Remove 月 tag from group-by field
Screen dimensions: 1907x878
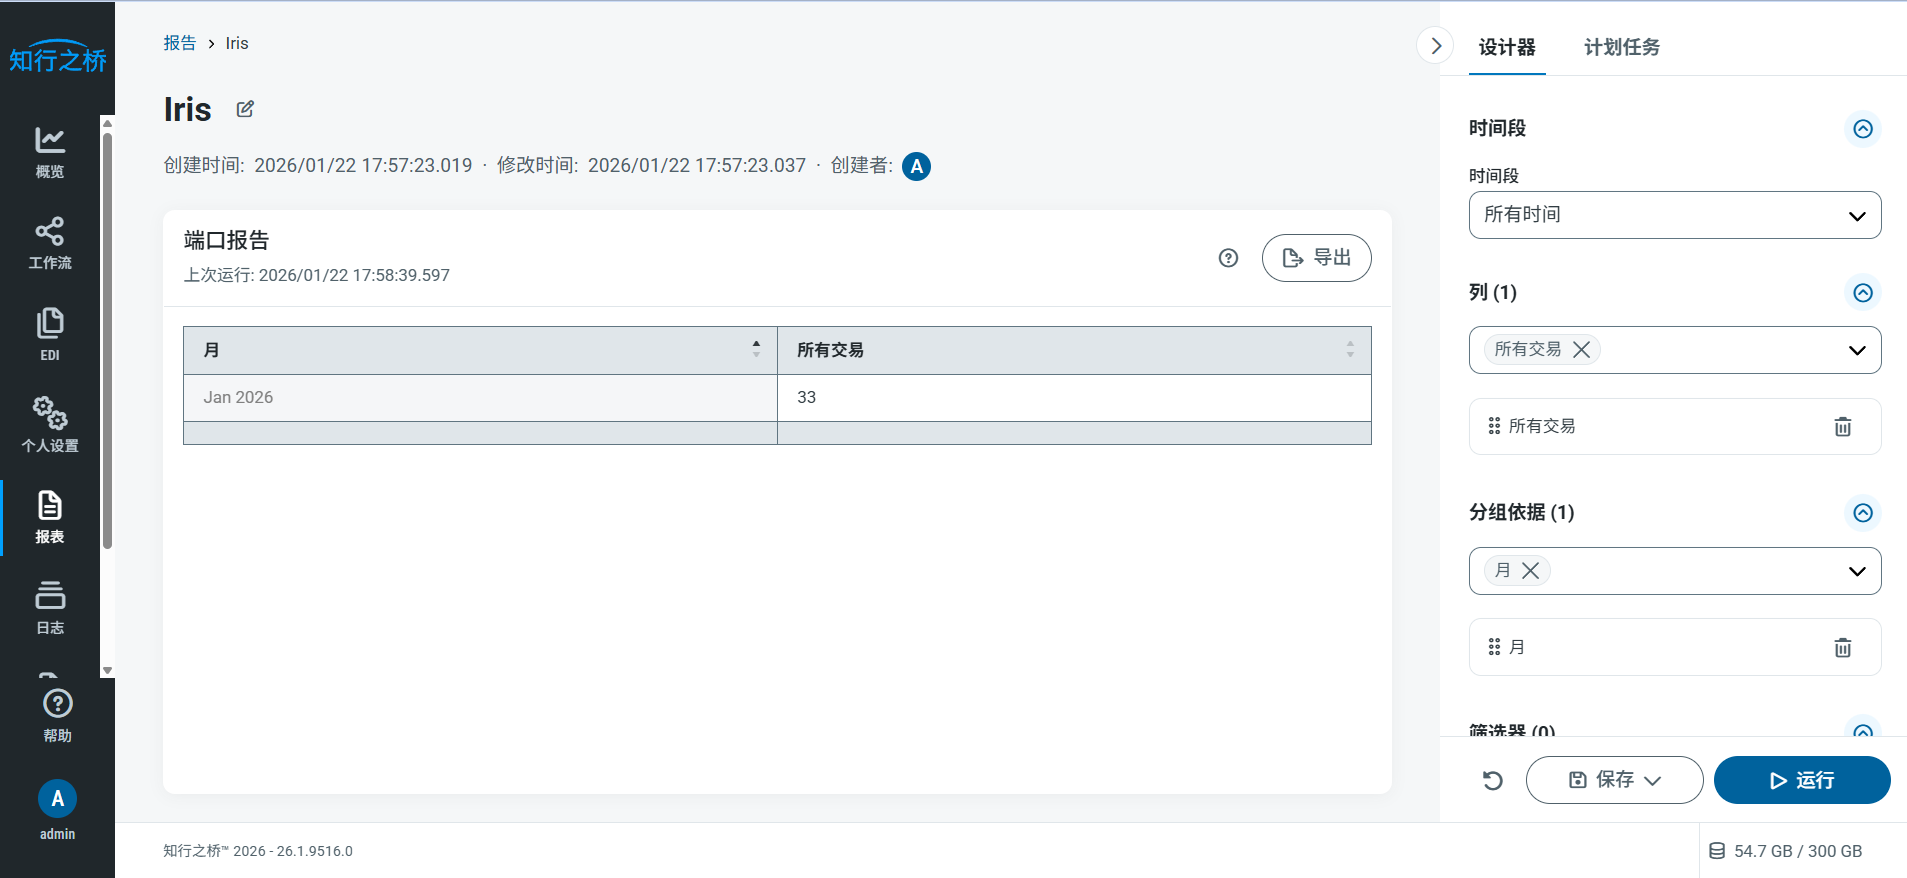(x=1530, y=571)
